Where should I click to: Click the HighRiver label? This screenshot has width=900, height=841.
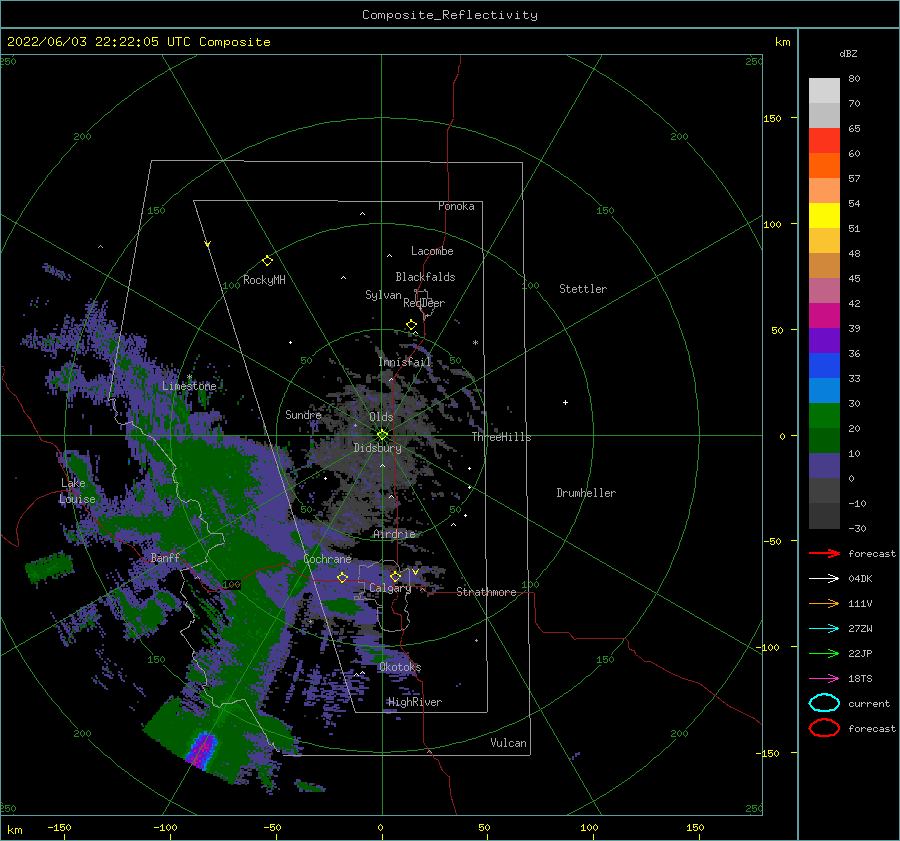[x=415, y=702]
